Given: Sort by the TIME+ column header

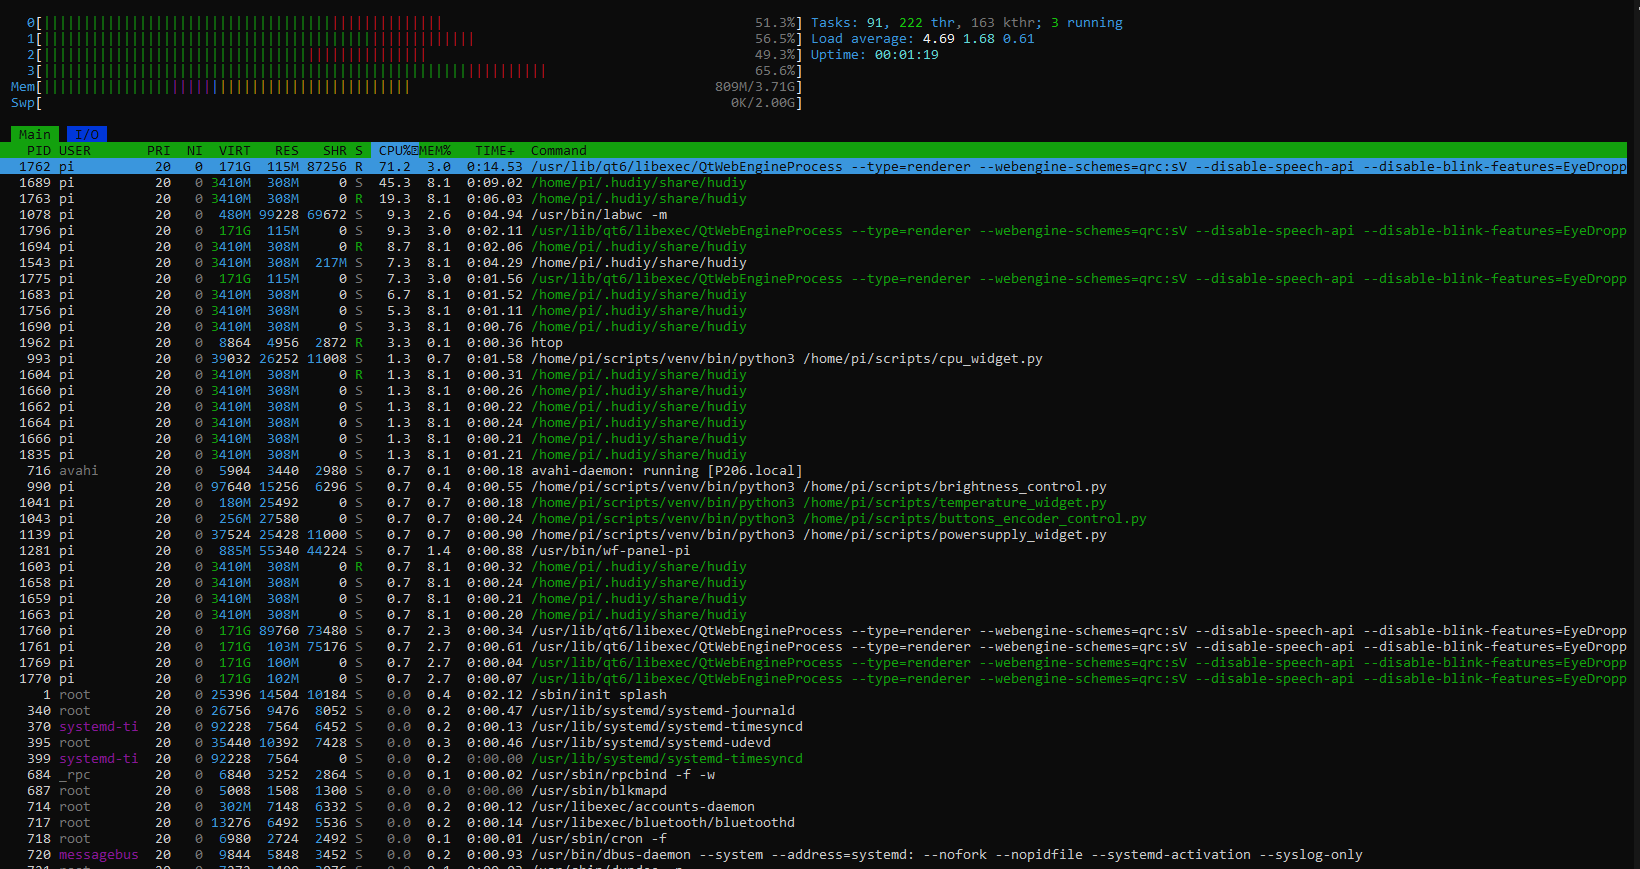Looking at the screenshot, I should click(495, 150).
